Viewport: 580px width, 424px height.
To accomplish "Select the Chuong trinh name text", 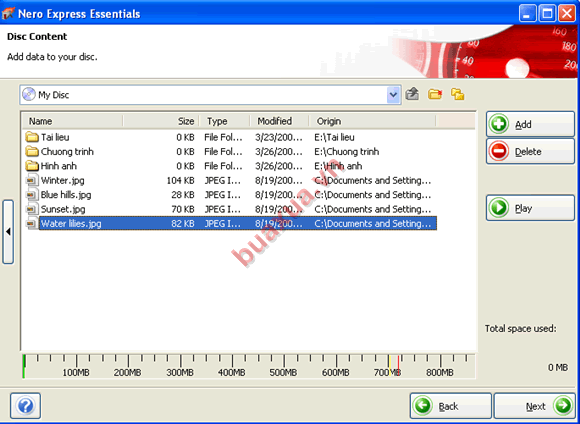I will pos(67,152).
